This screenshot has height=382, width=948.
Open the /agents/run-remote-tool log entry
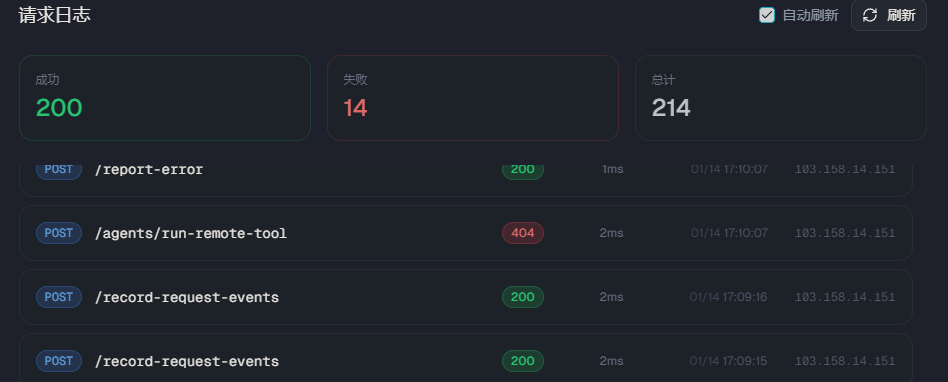click(x=466, y=233)
